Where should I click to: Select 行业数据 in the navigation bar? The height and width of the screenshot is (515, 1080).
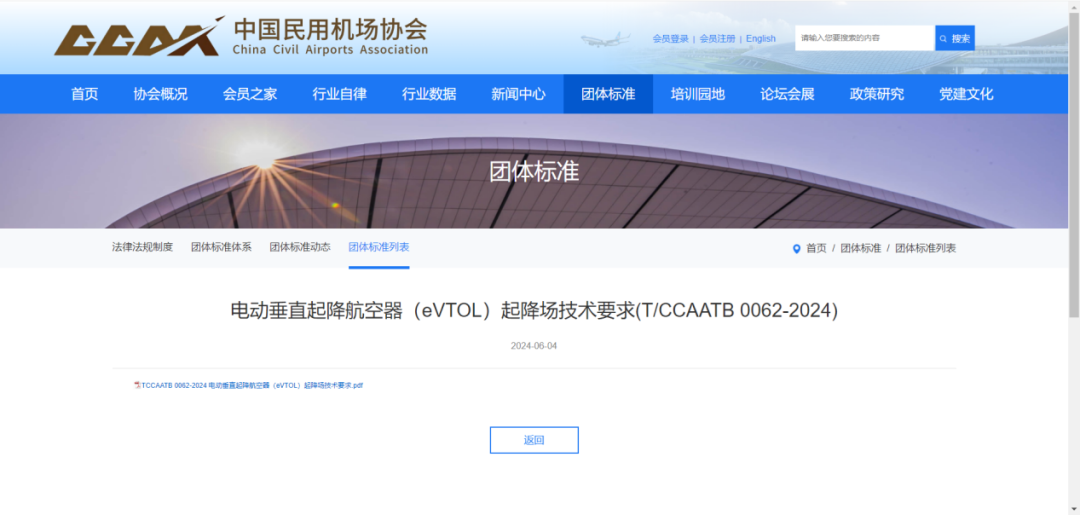pos(429,94)
